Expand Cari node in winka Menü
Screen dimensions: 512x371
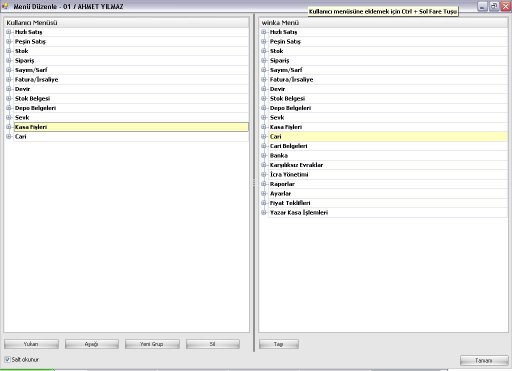(264, 136)
